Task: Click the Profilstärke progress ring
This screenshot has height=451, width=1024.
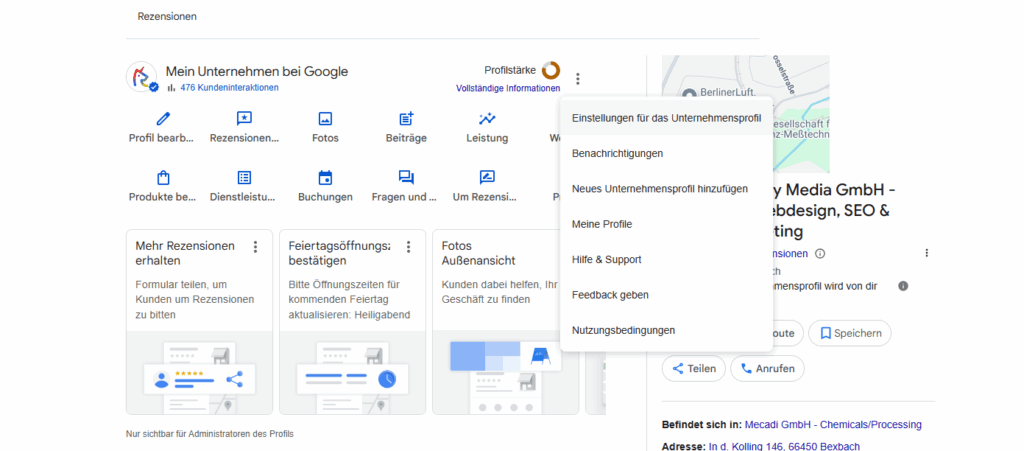Action: (x=551, y=70)
